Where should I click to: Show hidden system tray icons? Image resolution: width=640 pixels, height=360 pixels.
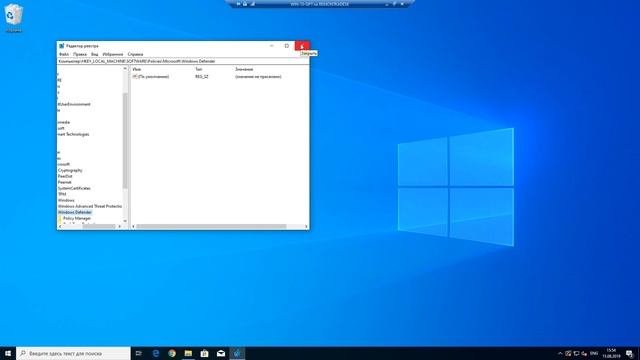(x=560, y=353)
